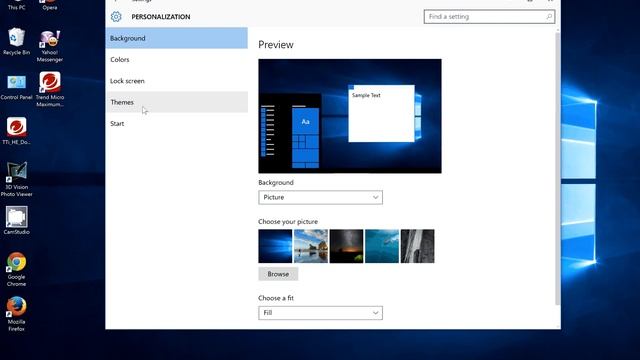Launch Mozilla Firefox desktop shortcut

coord(16,313)
